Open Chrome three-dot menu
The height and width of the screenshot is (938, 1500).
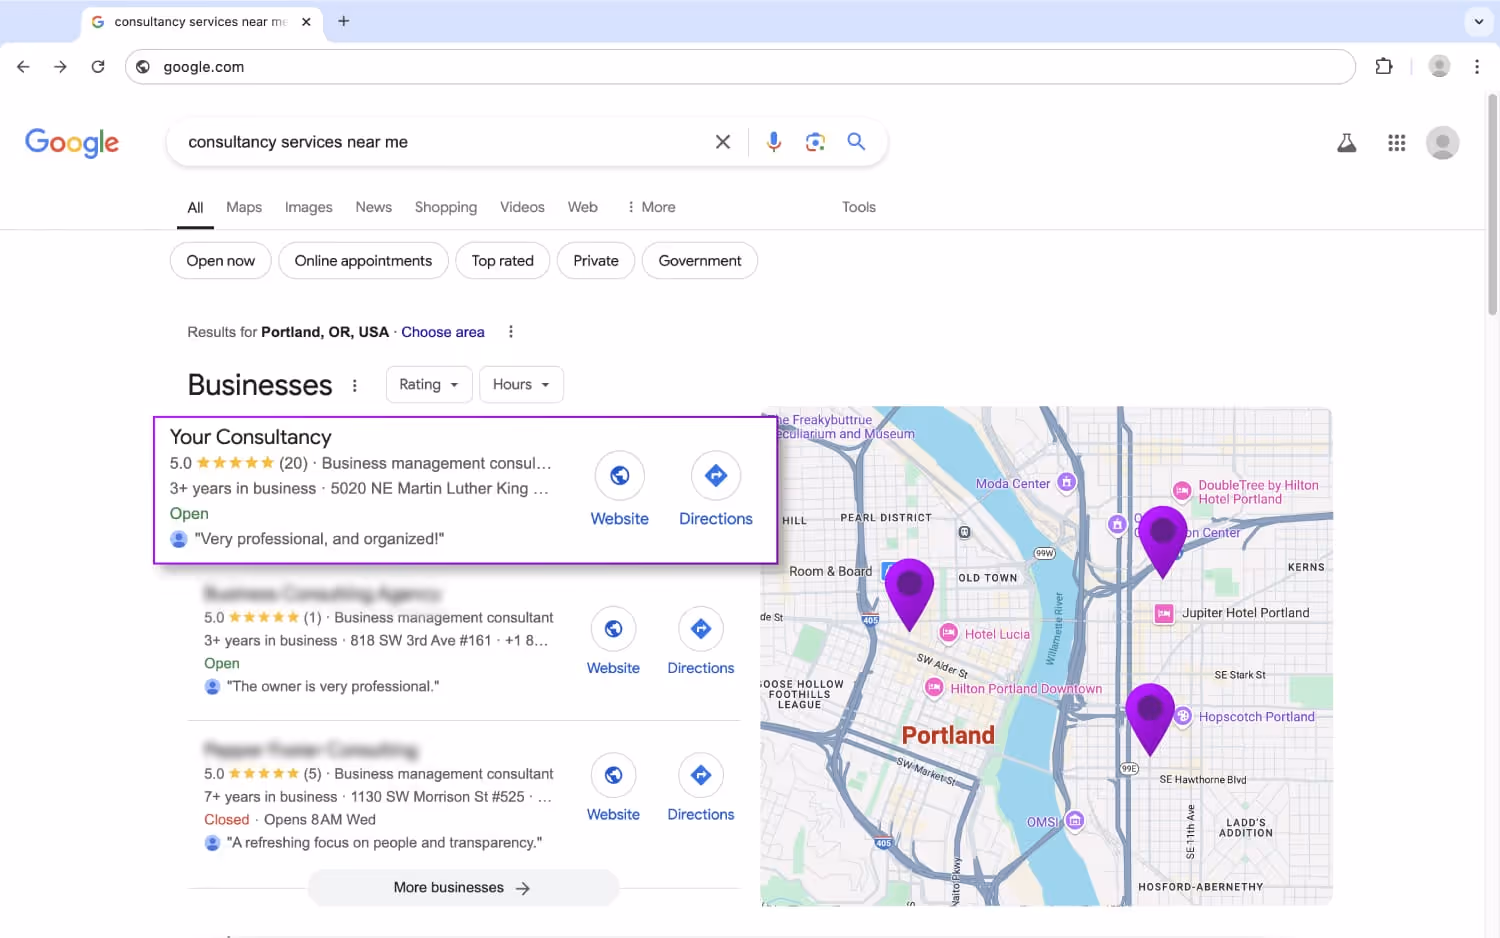1477,67
